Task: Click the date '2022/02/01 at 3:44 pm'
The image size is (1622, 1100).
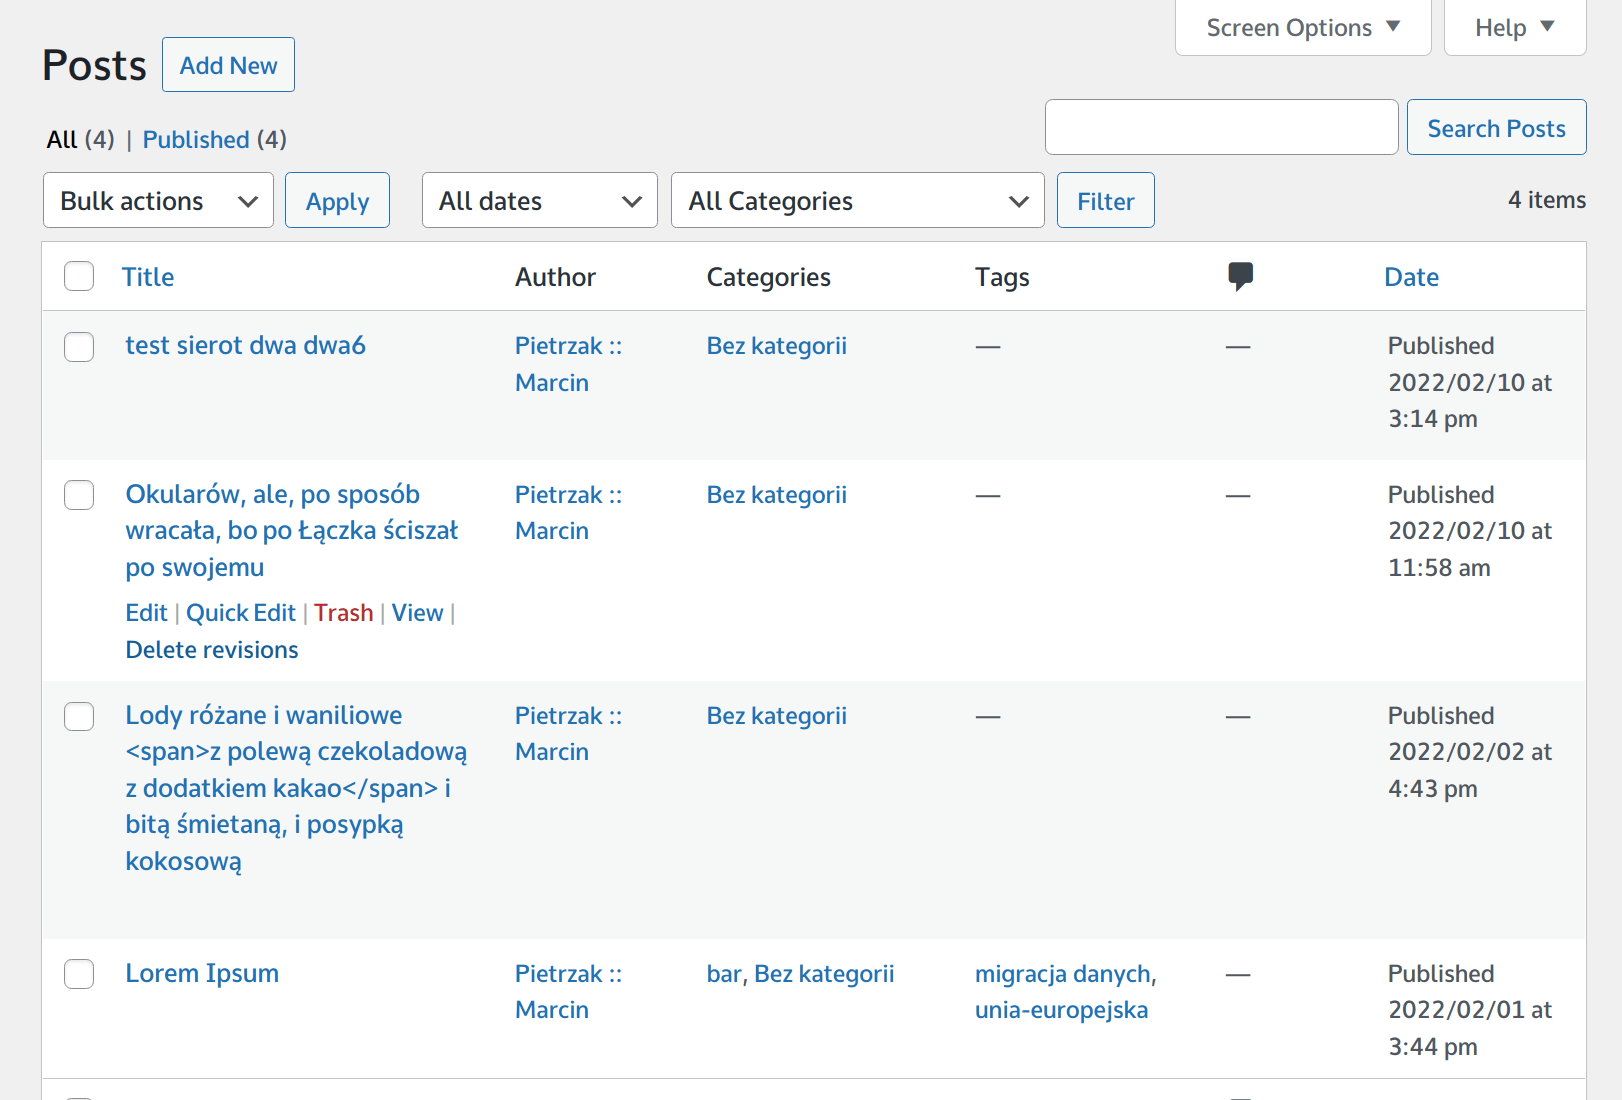Action: point(1469,1029)
